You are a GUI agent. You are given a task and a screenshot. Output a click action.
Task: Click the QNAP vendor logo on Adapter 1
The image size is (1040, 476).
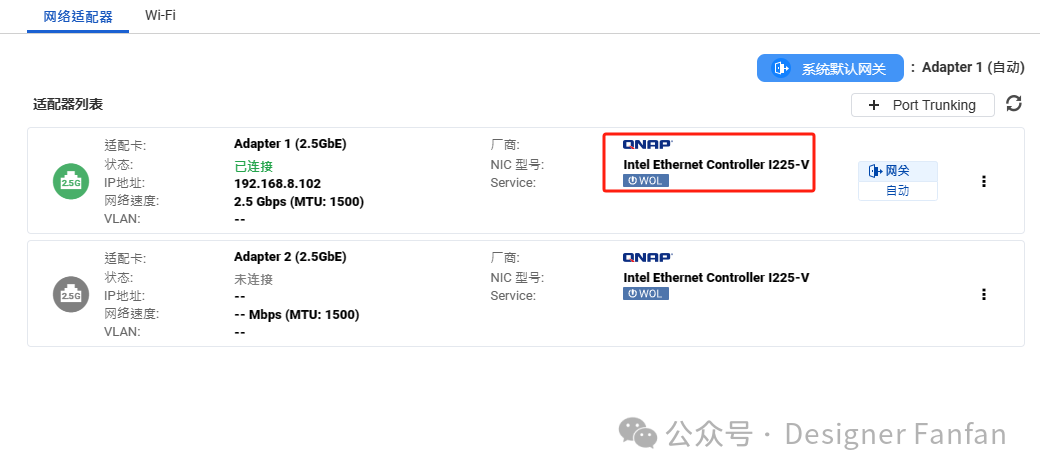tap(648, 144)
